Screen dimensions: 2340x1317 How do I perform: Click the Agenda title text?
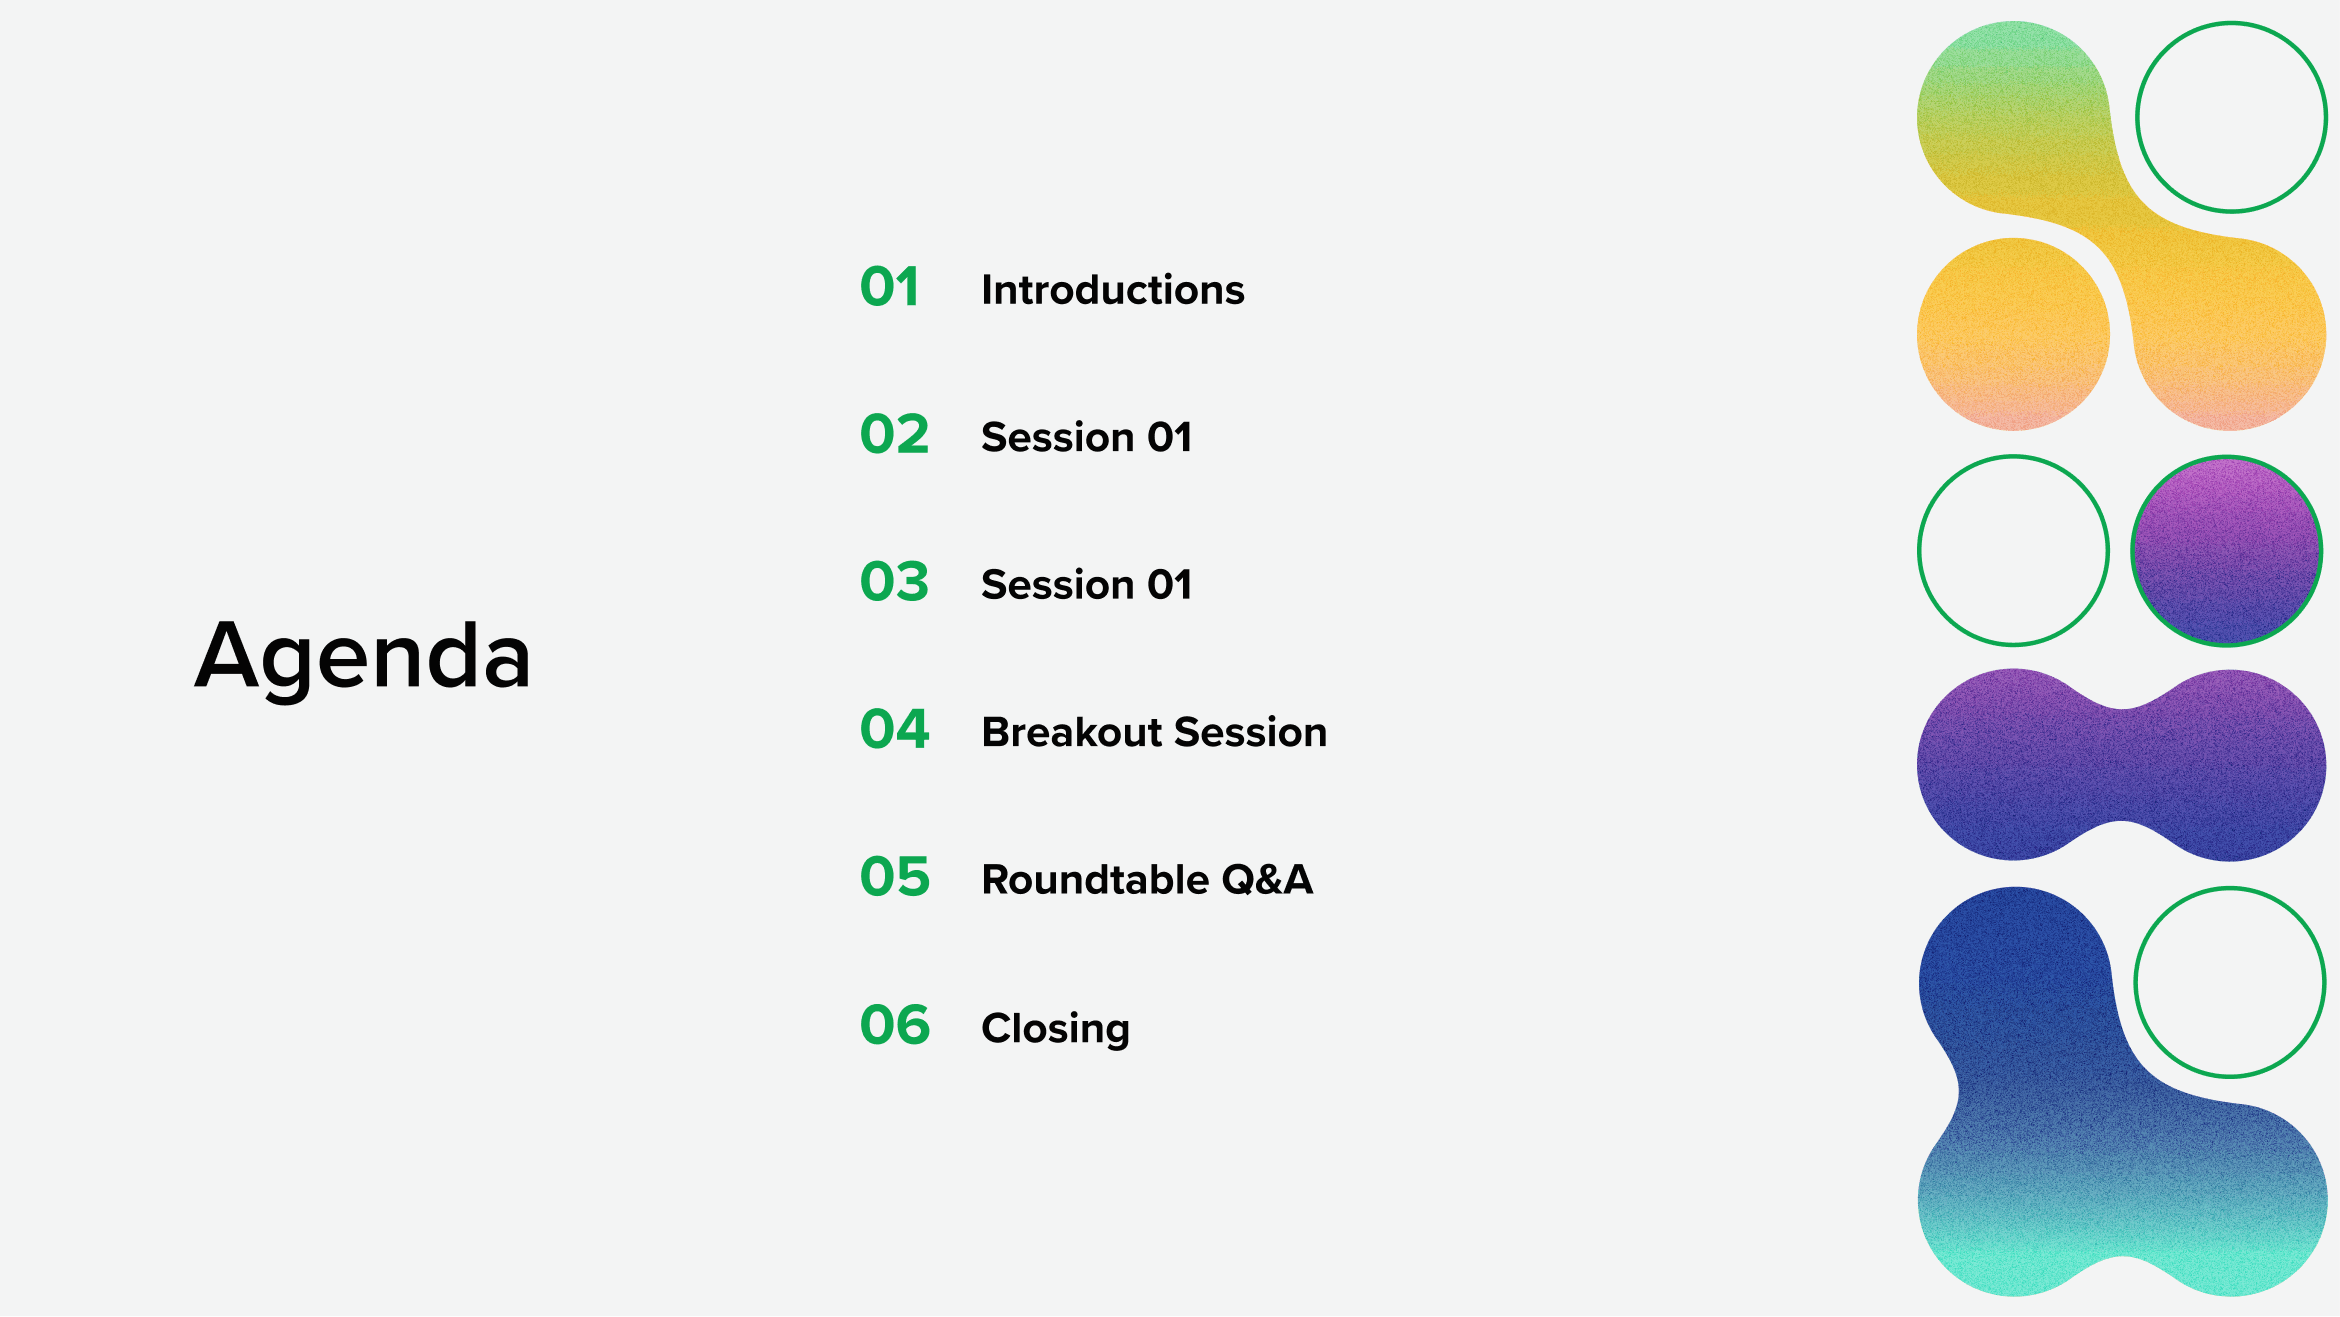pos(362,657)
